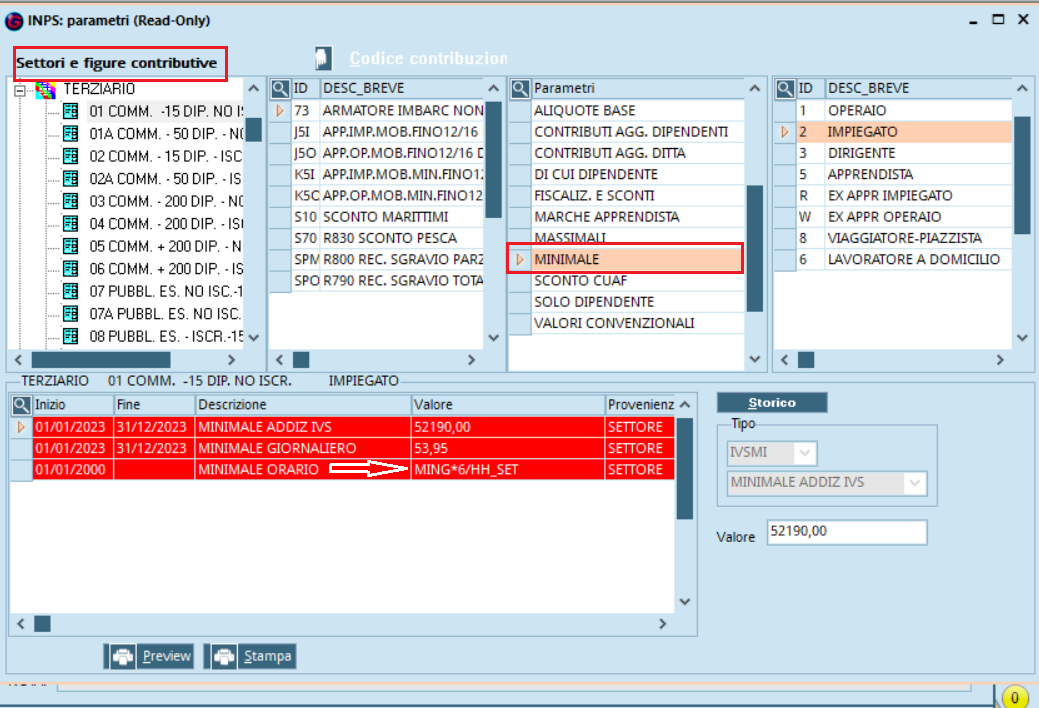Click the TERZIARIO sector color icon
The width and height of the screenshot is (1039, 708).
(x=46, y=89)
